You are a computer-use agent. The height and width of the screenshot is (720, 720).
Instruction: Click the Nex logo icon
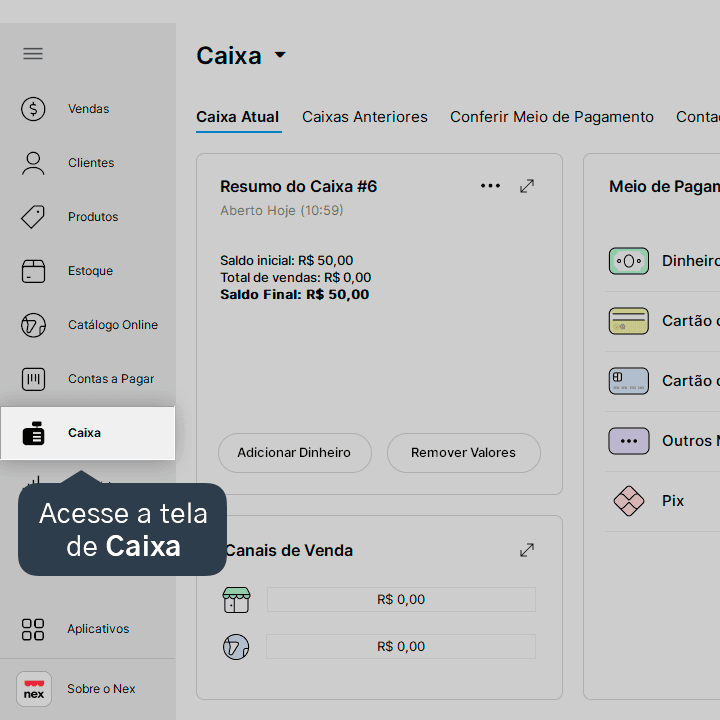tap(34, 689)
